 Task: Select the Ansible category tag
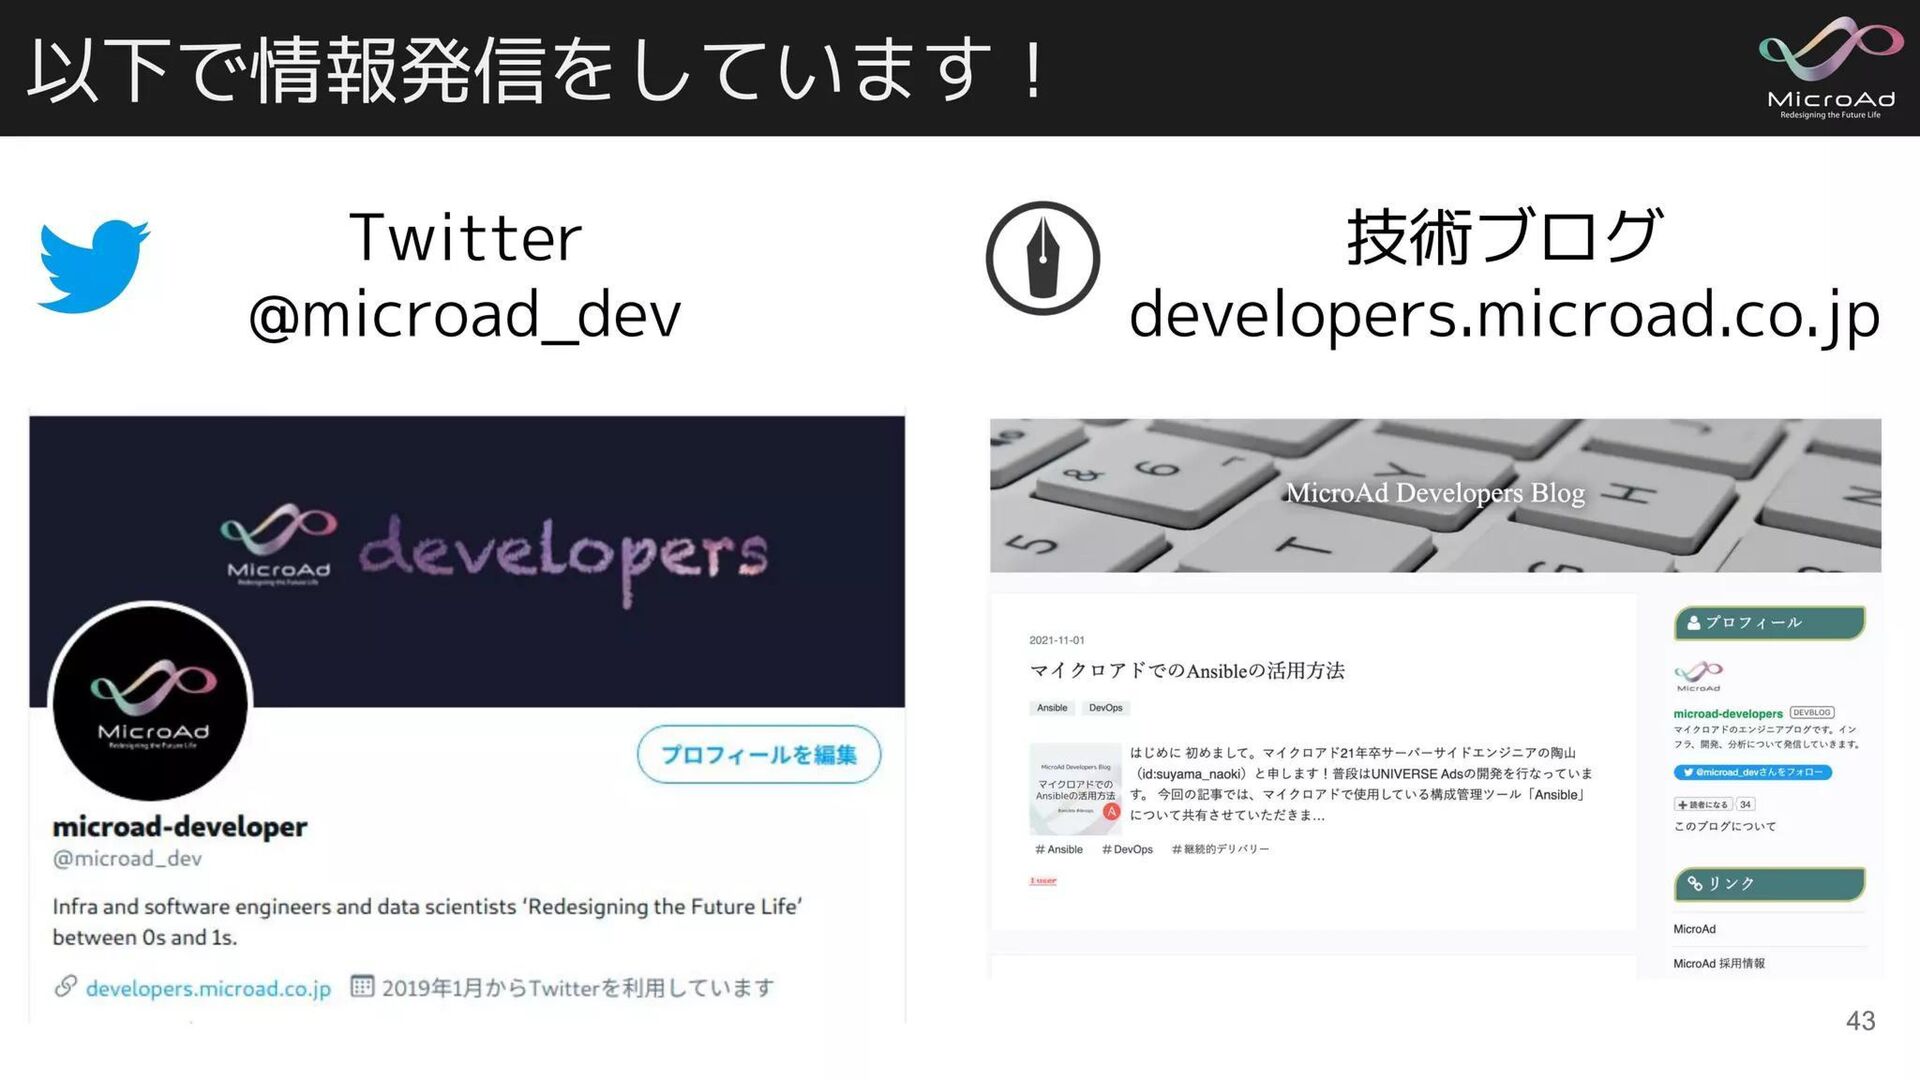pos(1052,708)
